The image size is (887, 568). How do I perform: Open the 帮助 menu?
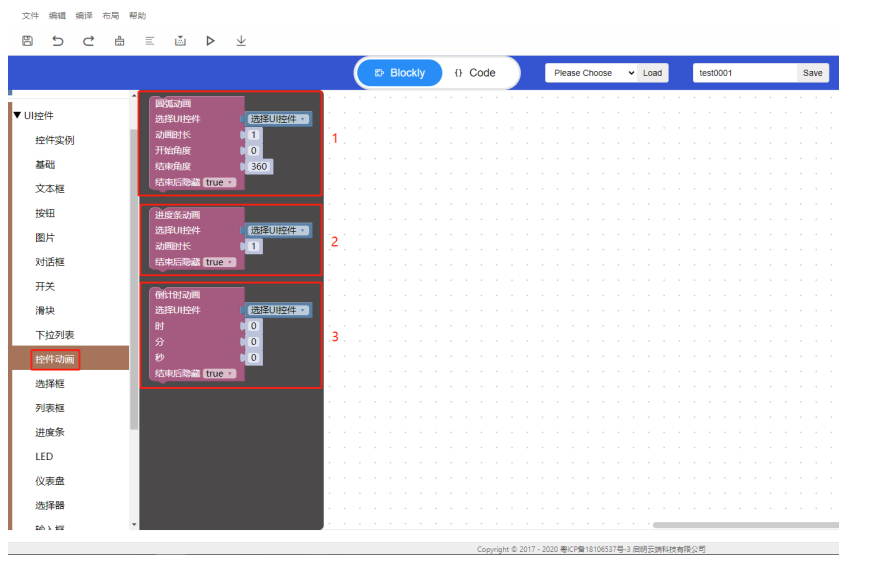[137, 15]
